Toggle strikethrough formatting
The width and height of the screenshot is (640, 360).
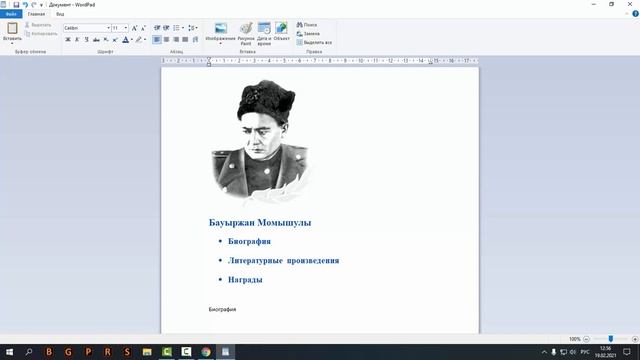pos(96,40)
